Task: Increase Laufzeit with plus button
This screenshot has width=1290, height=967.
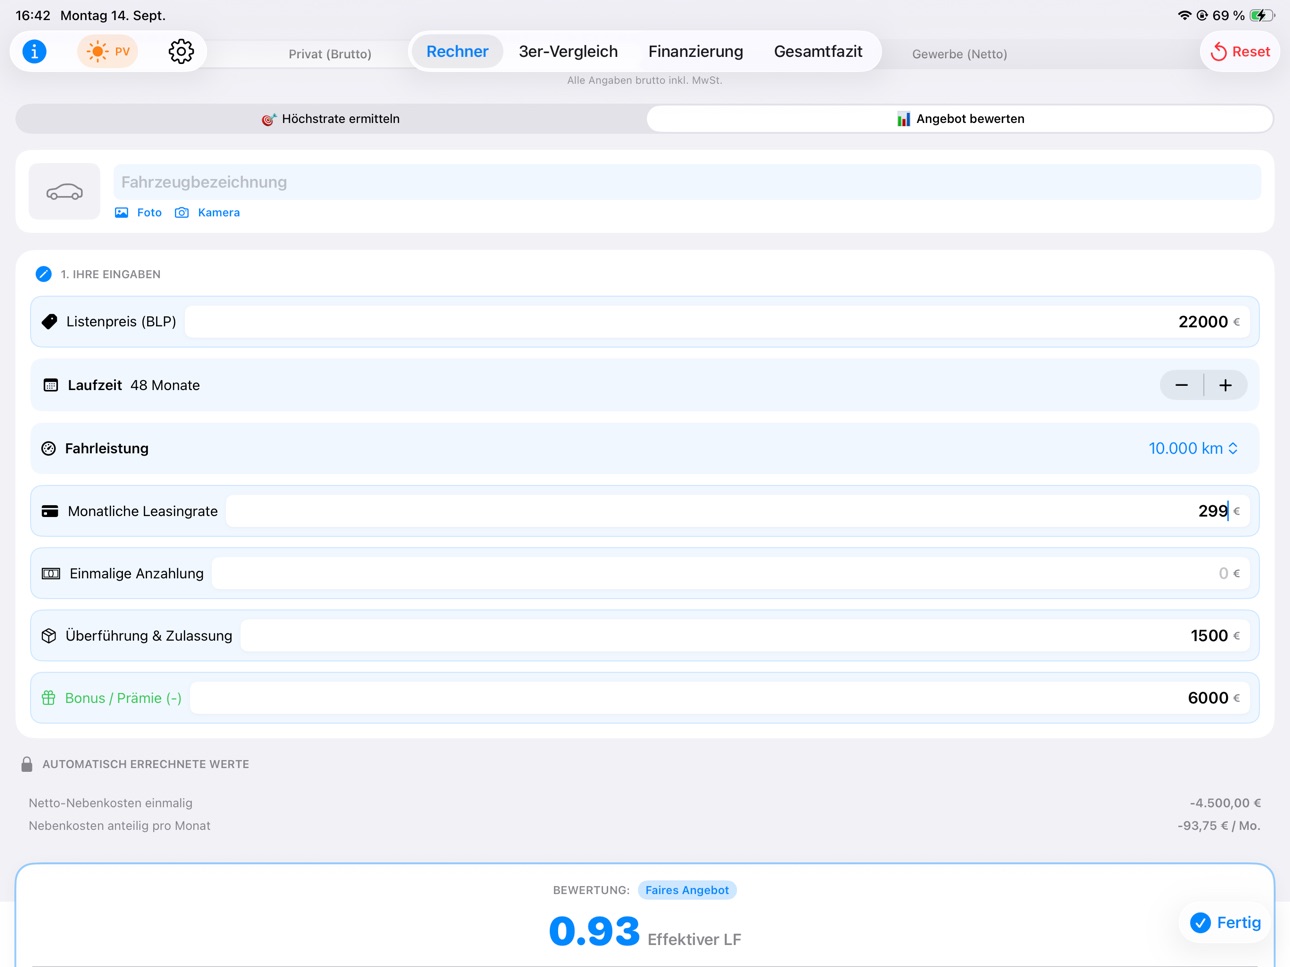Action: click(x=1225, y=385)
